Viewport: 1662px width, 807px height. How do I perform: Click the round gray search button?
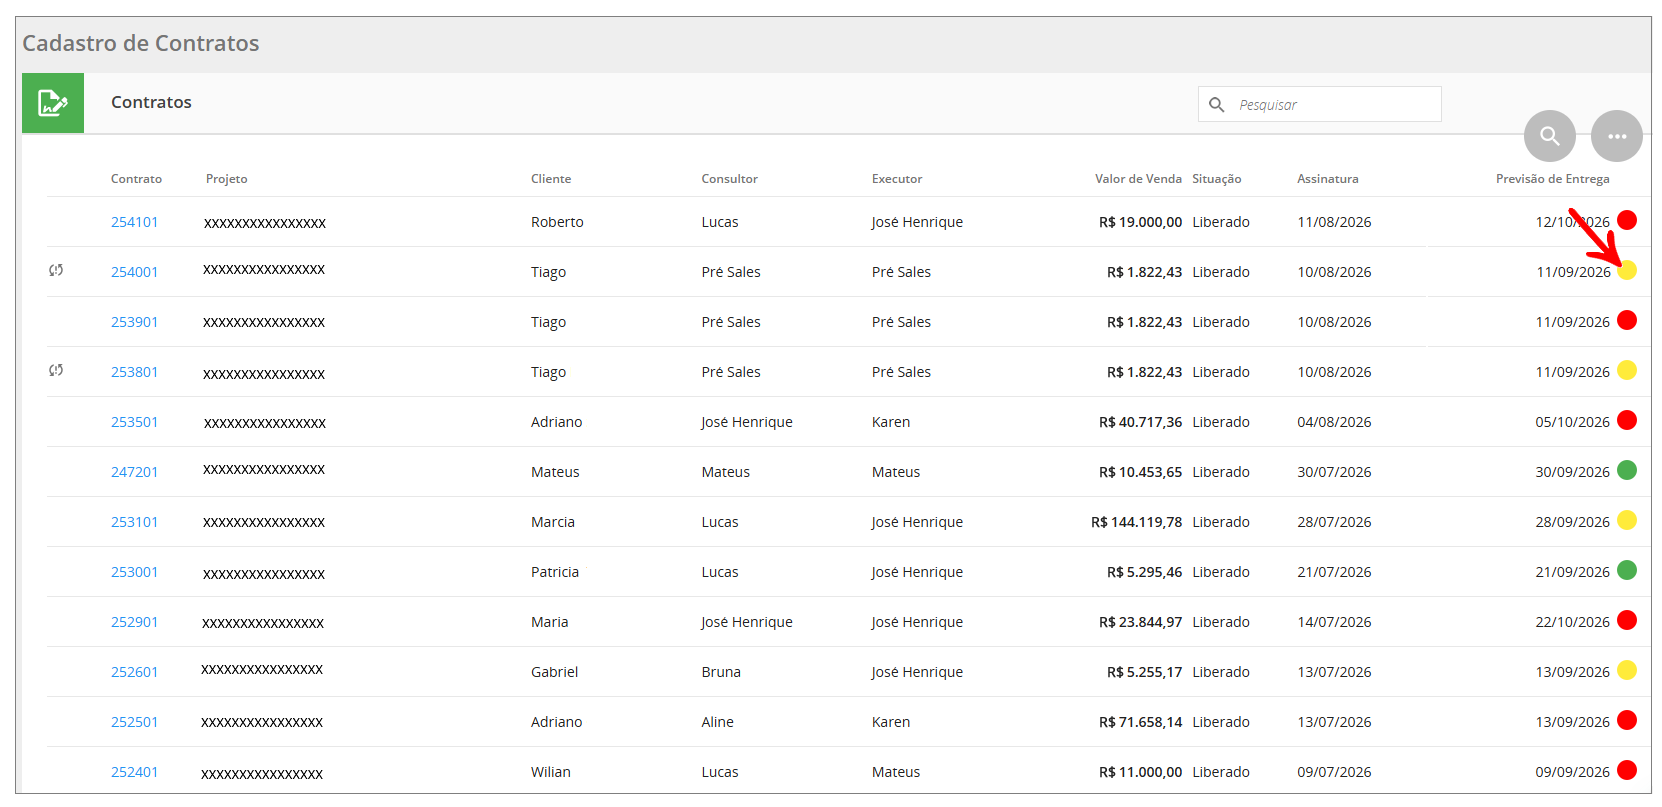[x=1550, y=136]
